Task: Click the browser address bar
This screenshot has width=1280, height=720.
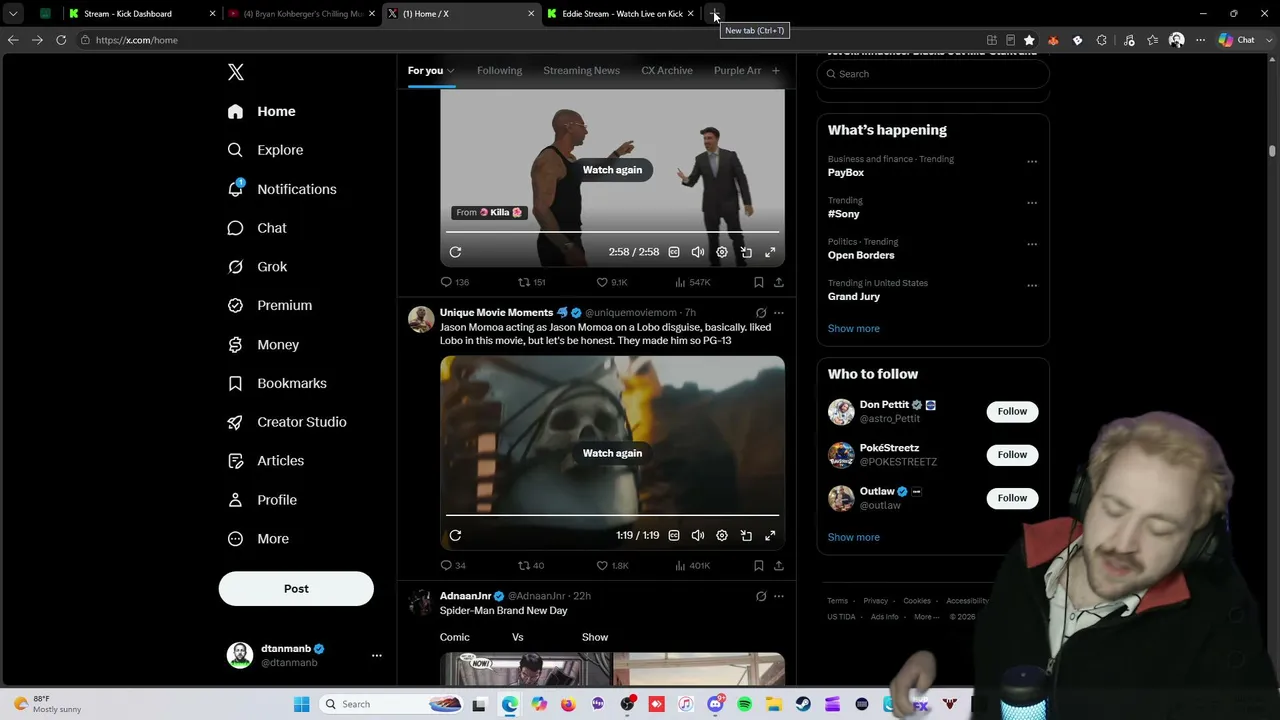Action: pyautogui.click(x=530, y=40)
